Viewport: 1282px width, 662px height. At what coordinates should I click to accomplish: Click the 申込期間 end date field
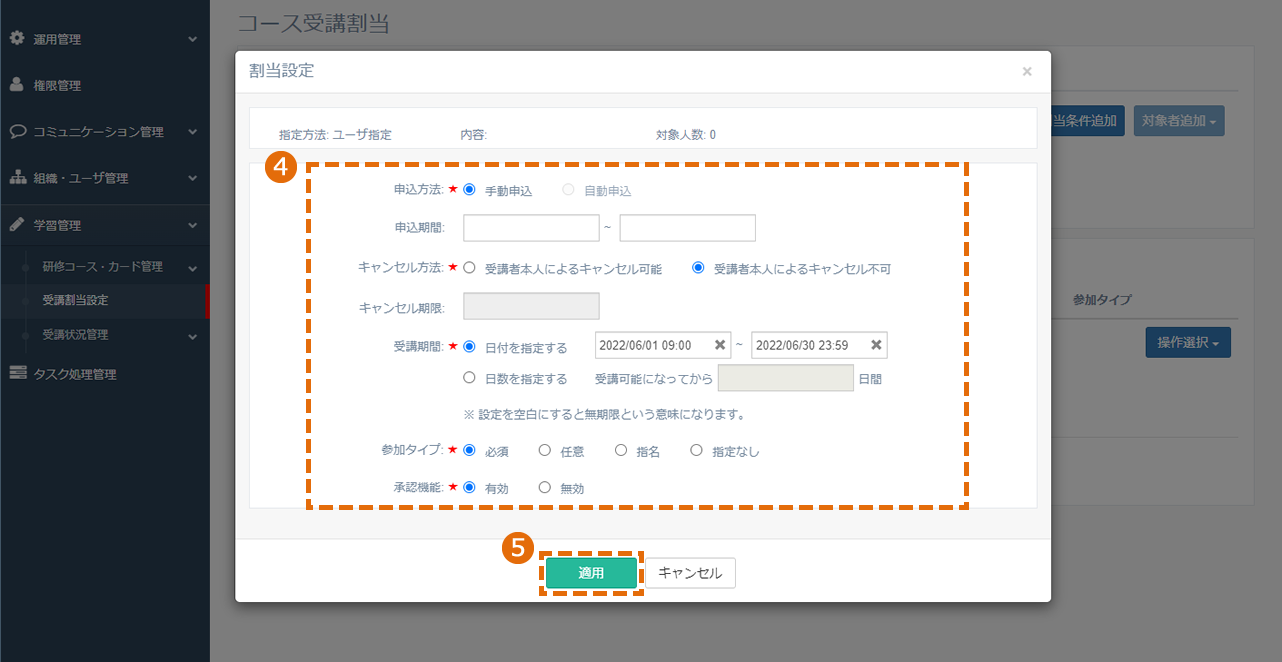tap(688, 228)
